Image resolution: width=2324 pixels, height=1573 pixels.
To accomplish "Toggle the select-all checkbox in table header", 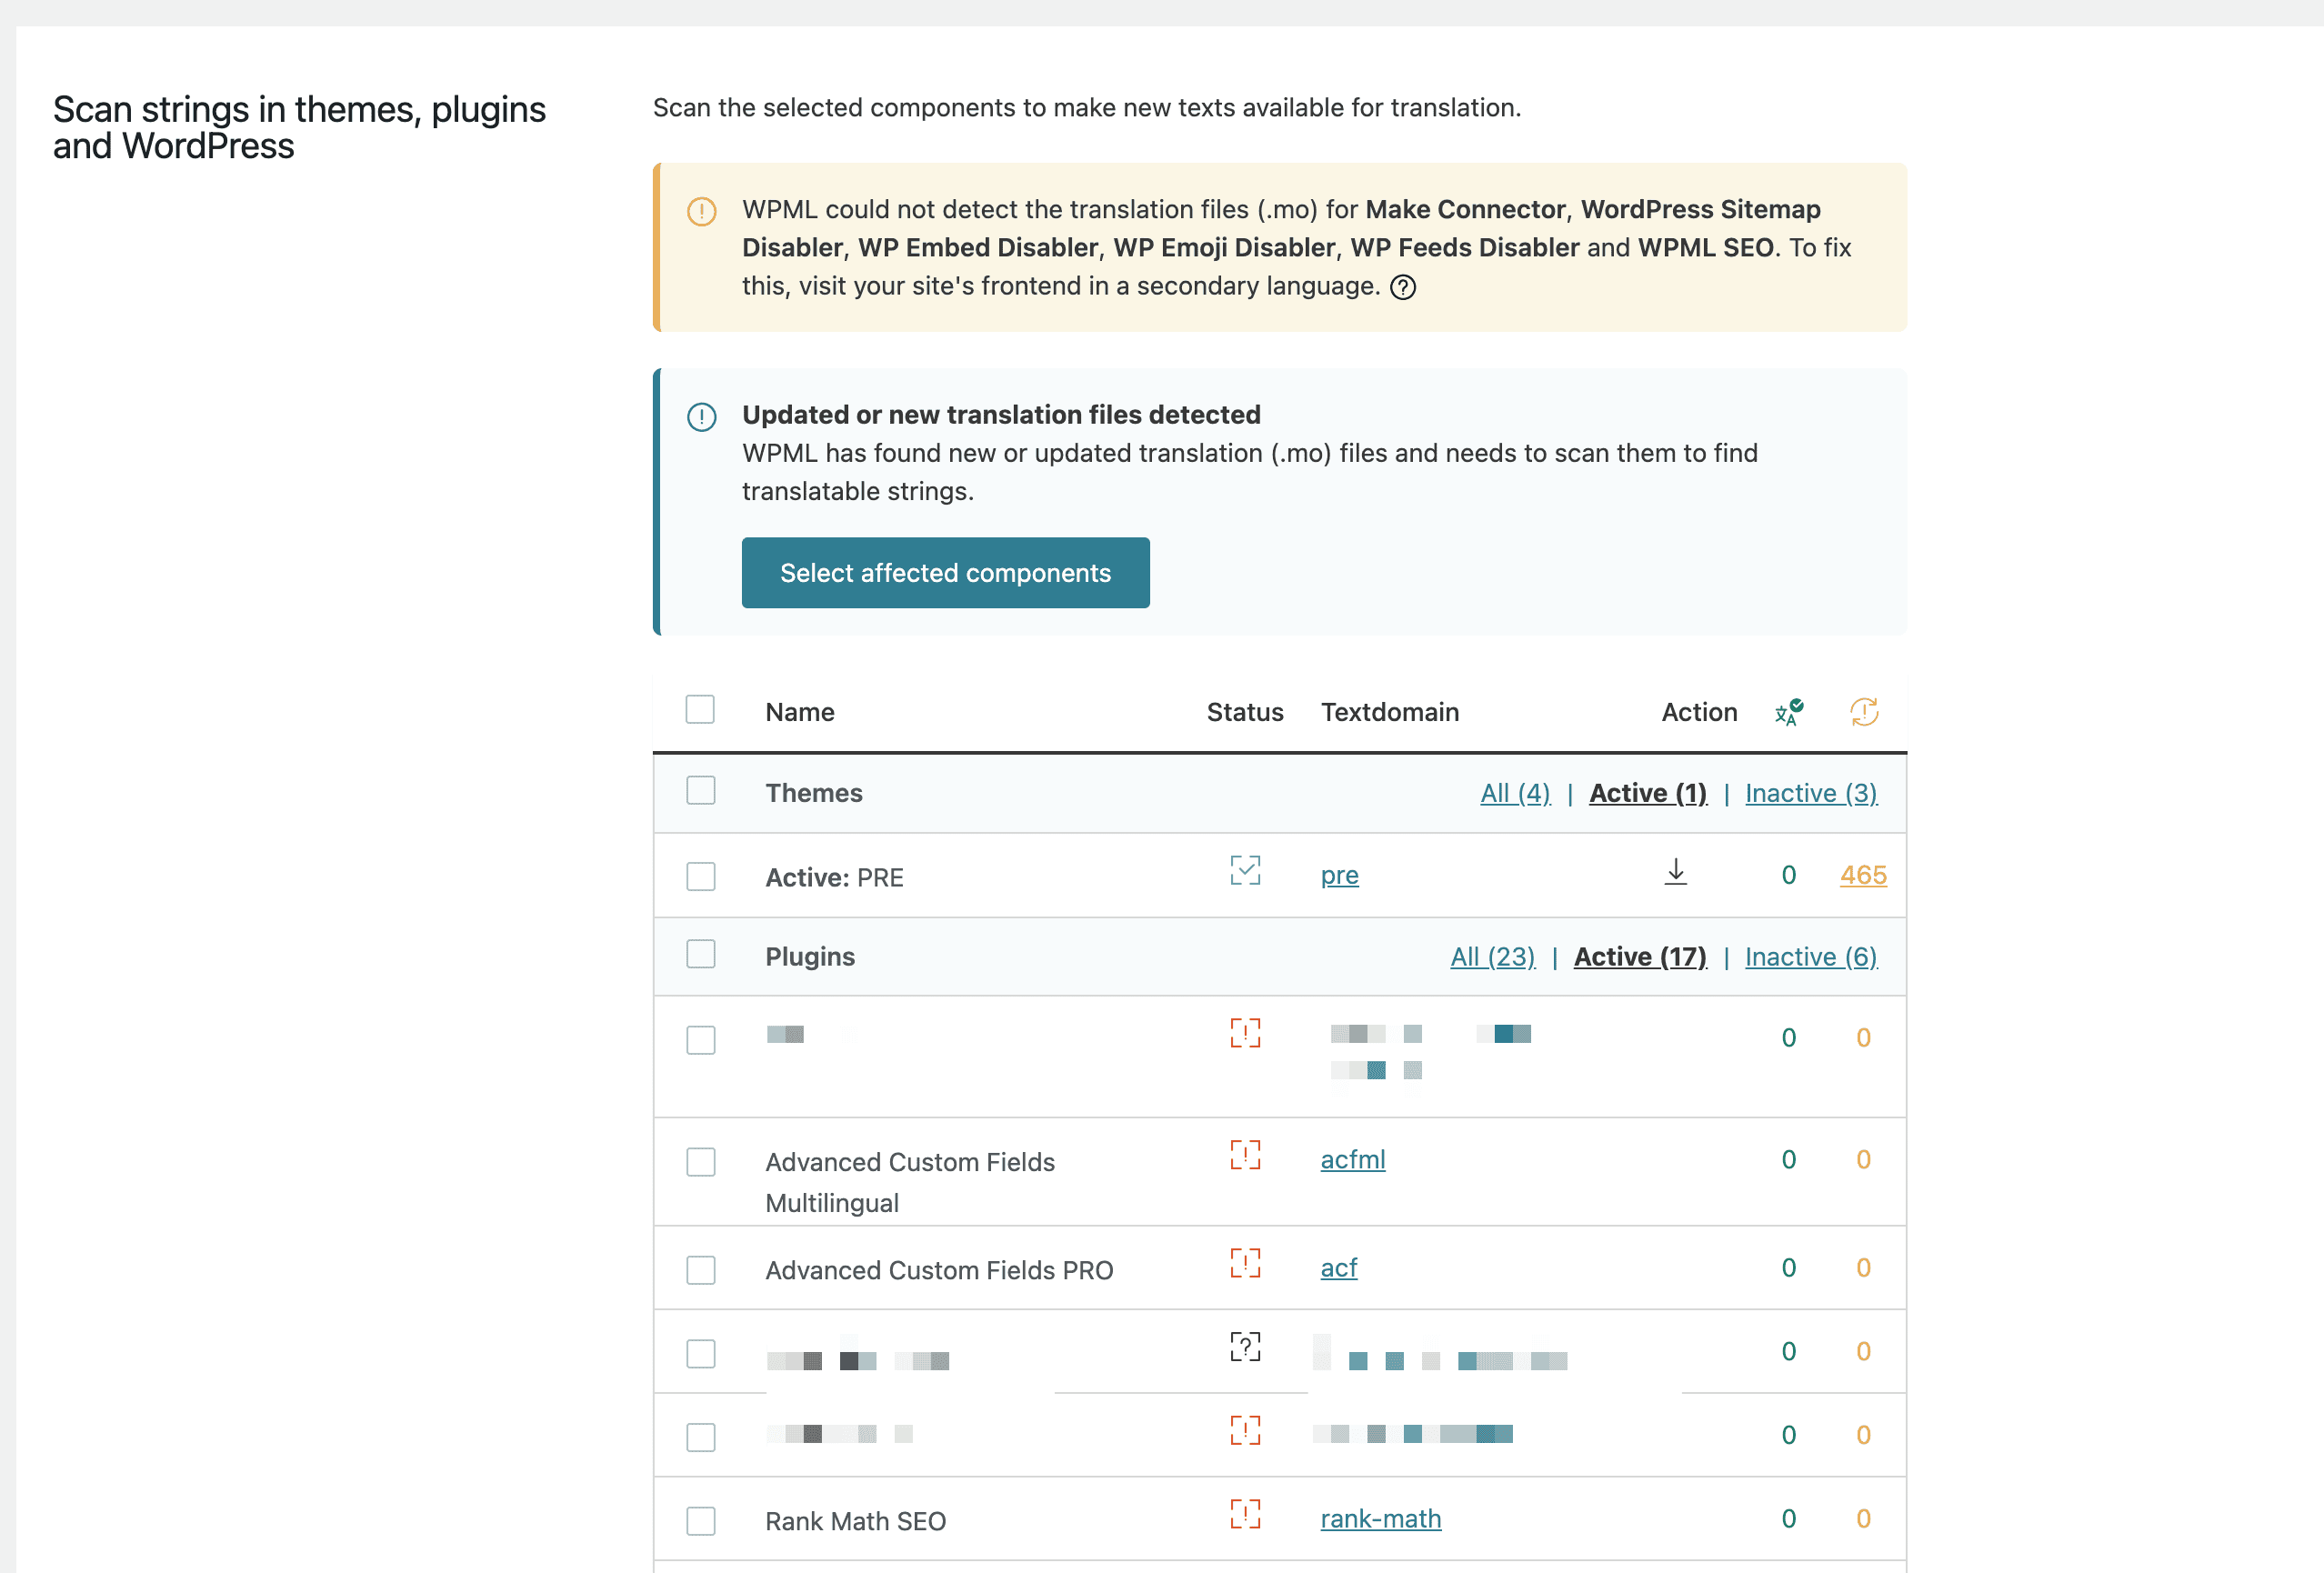I will click(700, 710).
